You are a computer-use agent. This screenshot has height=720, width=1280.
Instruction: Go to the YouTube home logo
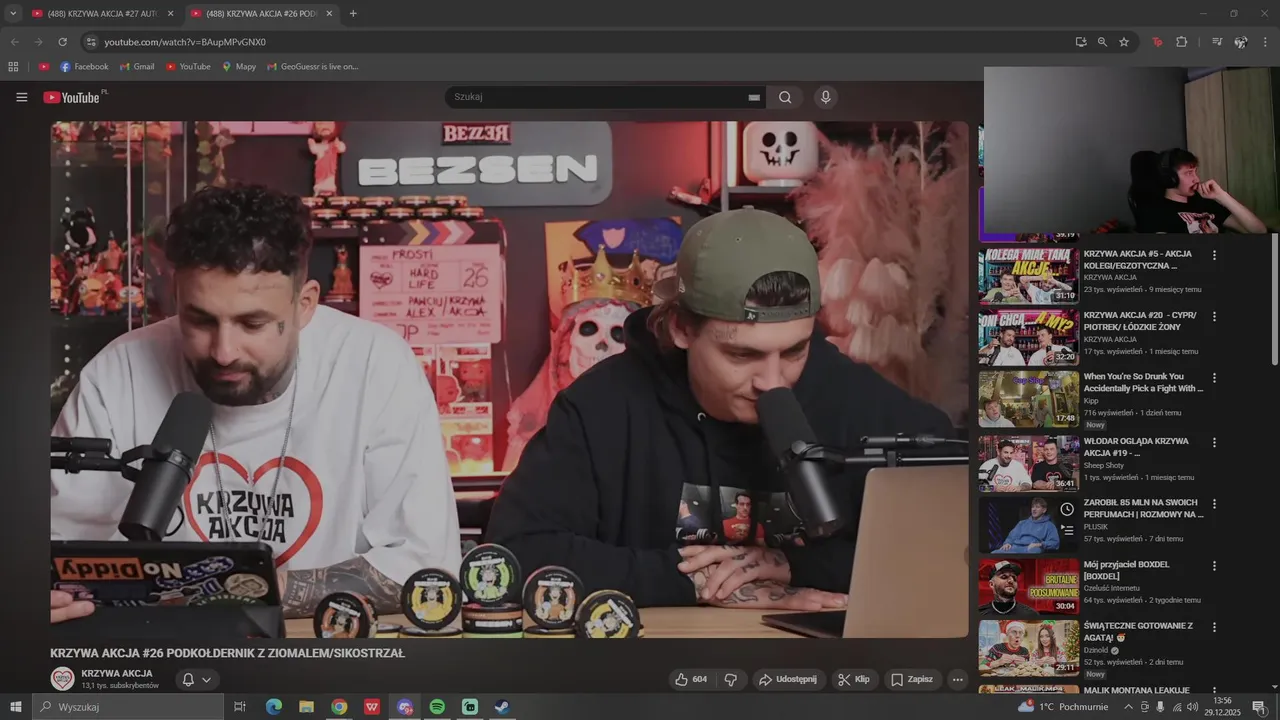pos(73,97)
